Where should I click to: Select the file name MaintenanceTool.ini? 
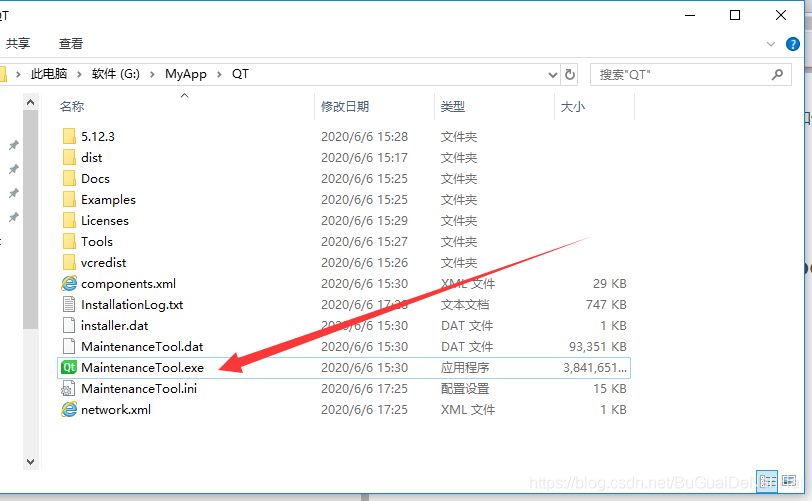click(x=139, y=389)
